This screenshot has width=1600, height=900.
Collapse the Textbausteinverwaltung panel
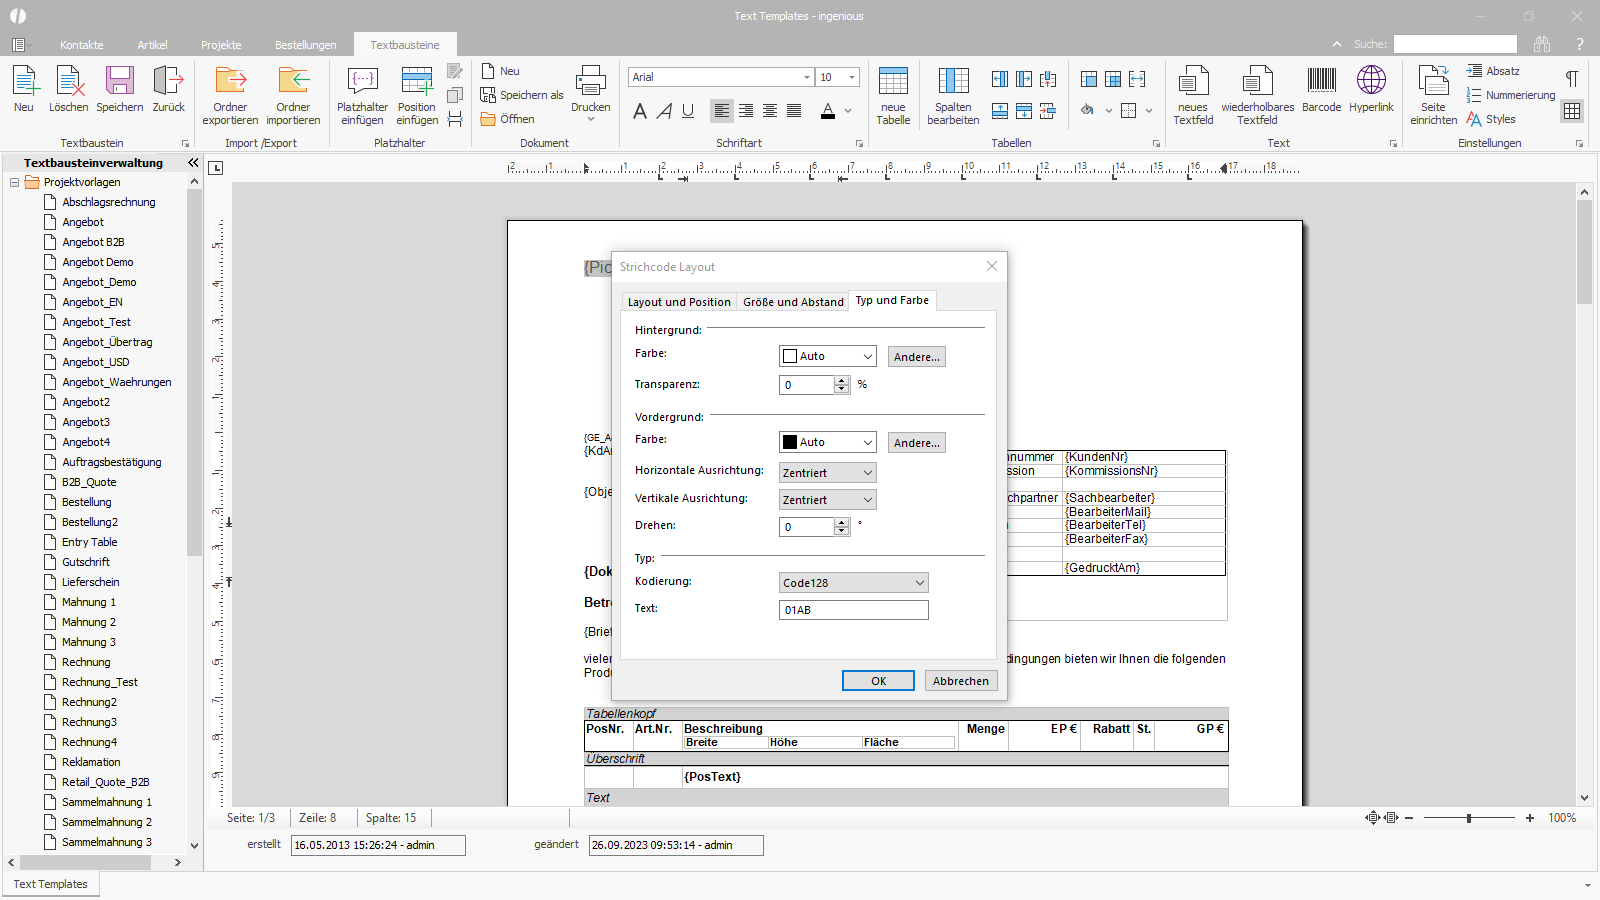coord(193,162)
